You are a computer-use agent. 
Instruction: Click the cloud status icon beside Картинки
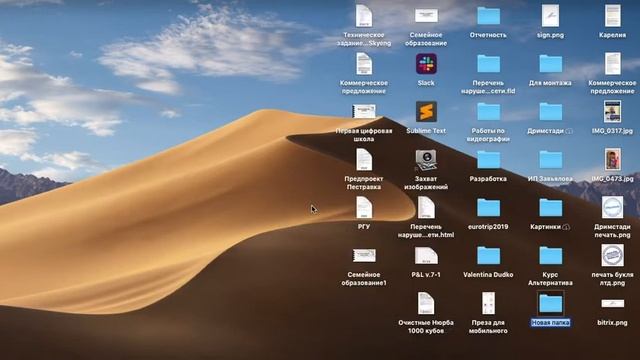pos(566,227)
